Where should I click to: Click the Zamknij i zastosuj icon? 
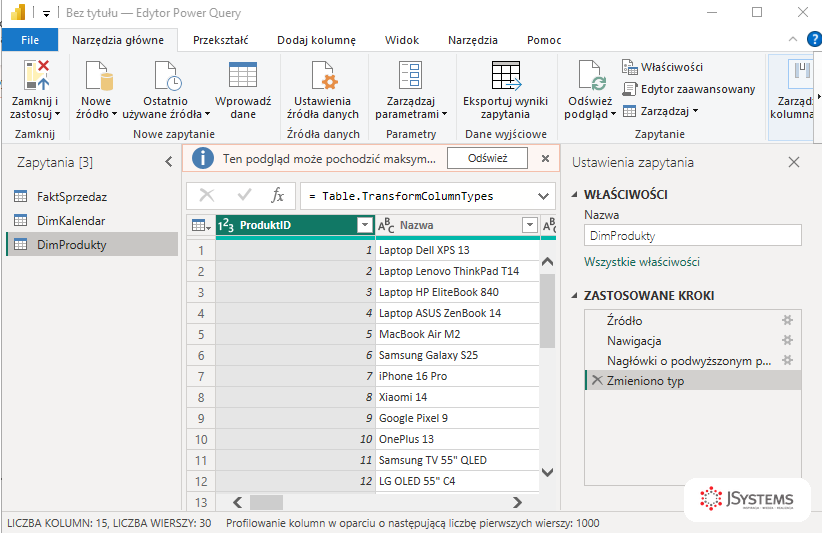tap(36, 75)
